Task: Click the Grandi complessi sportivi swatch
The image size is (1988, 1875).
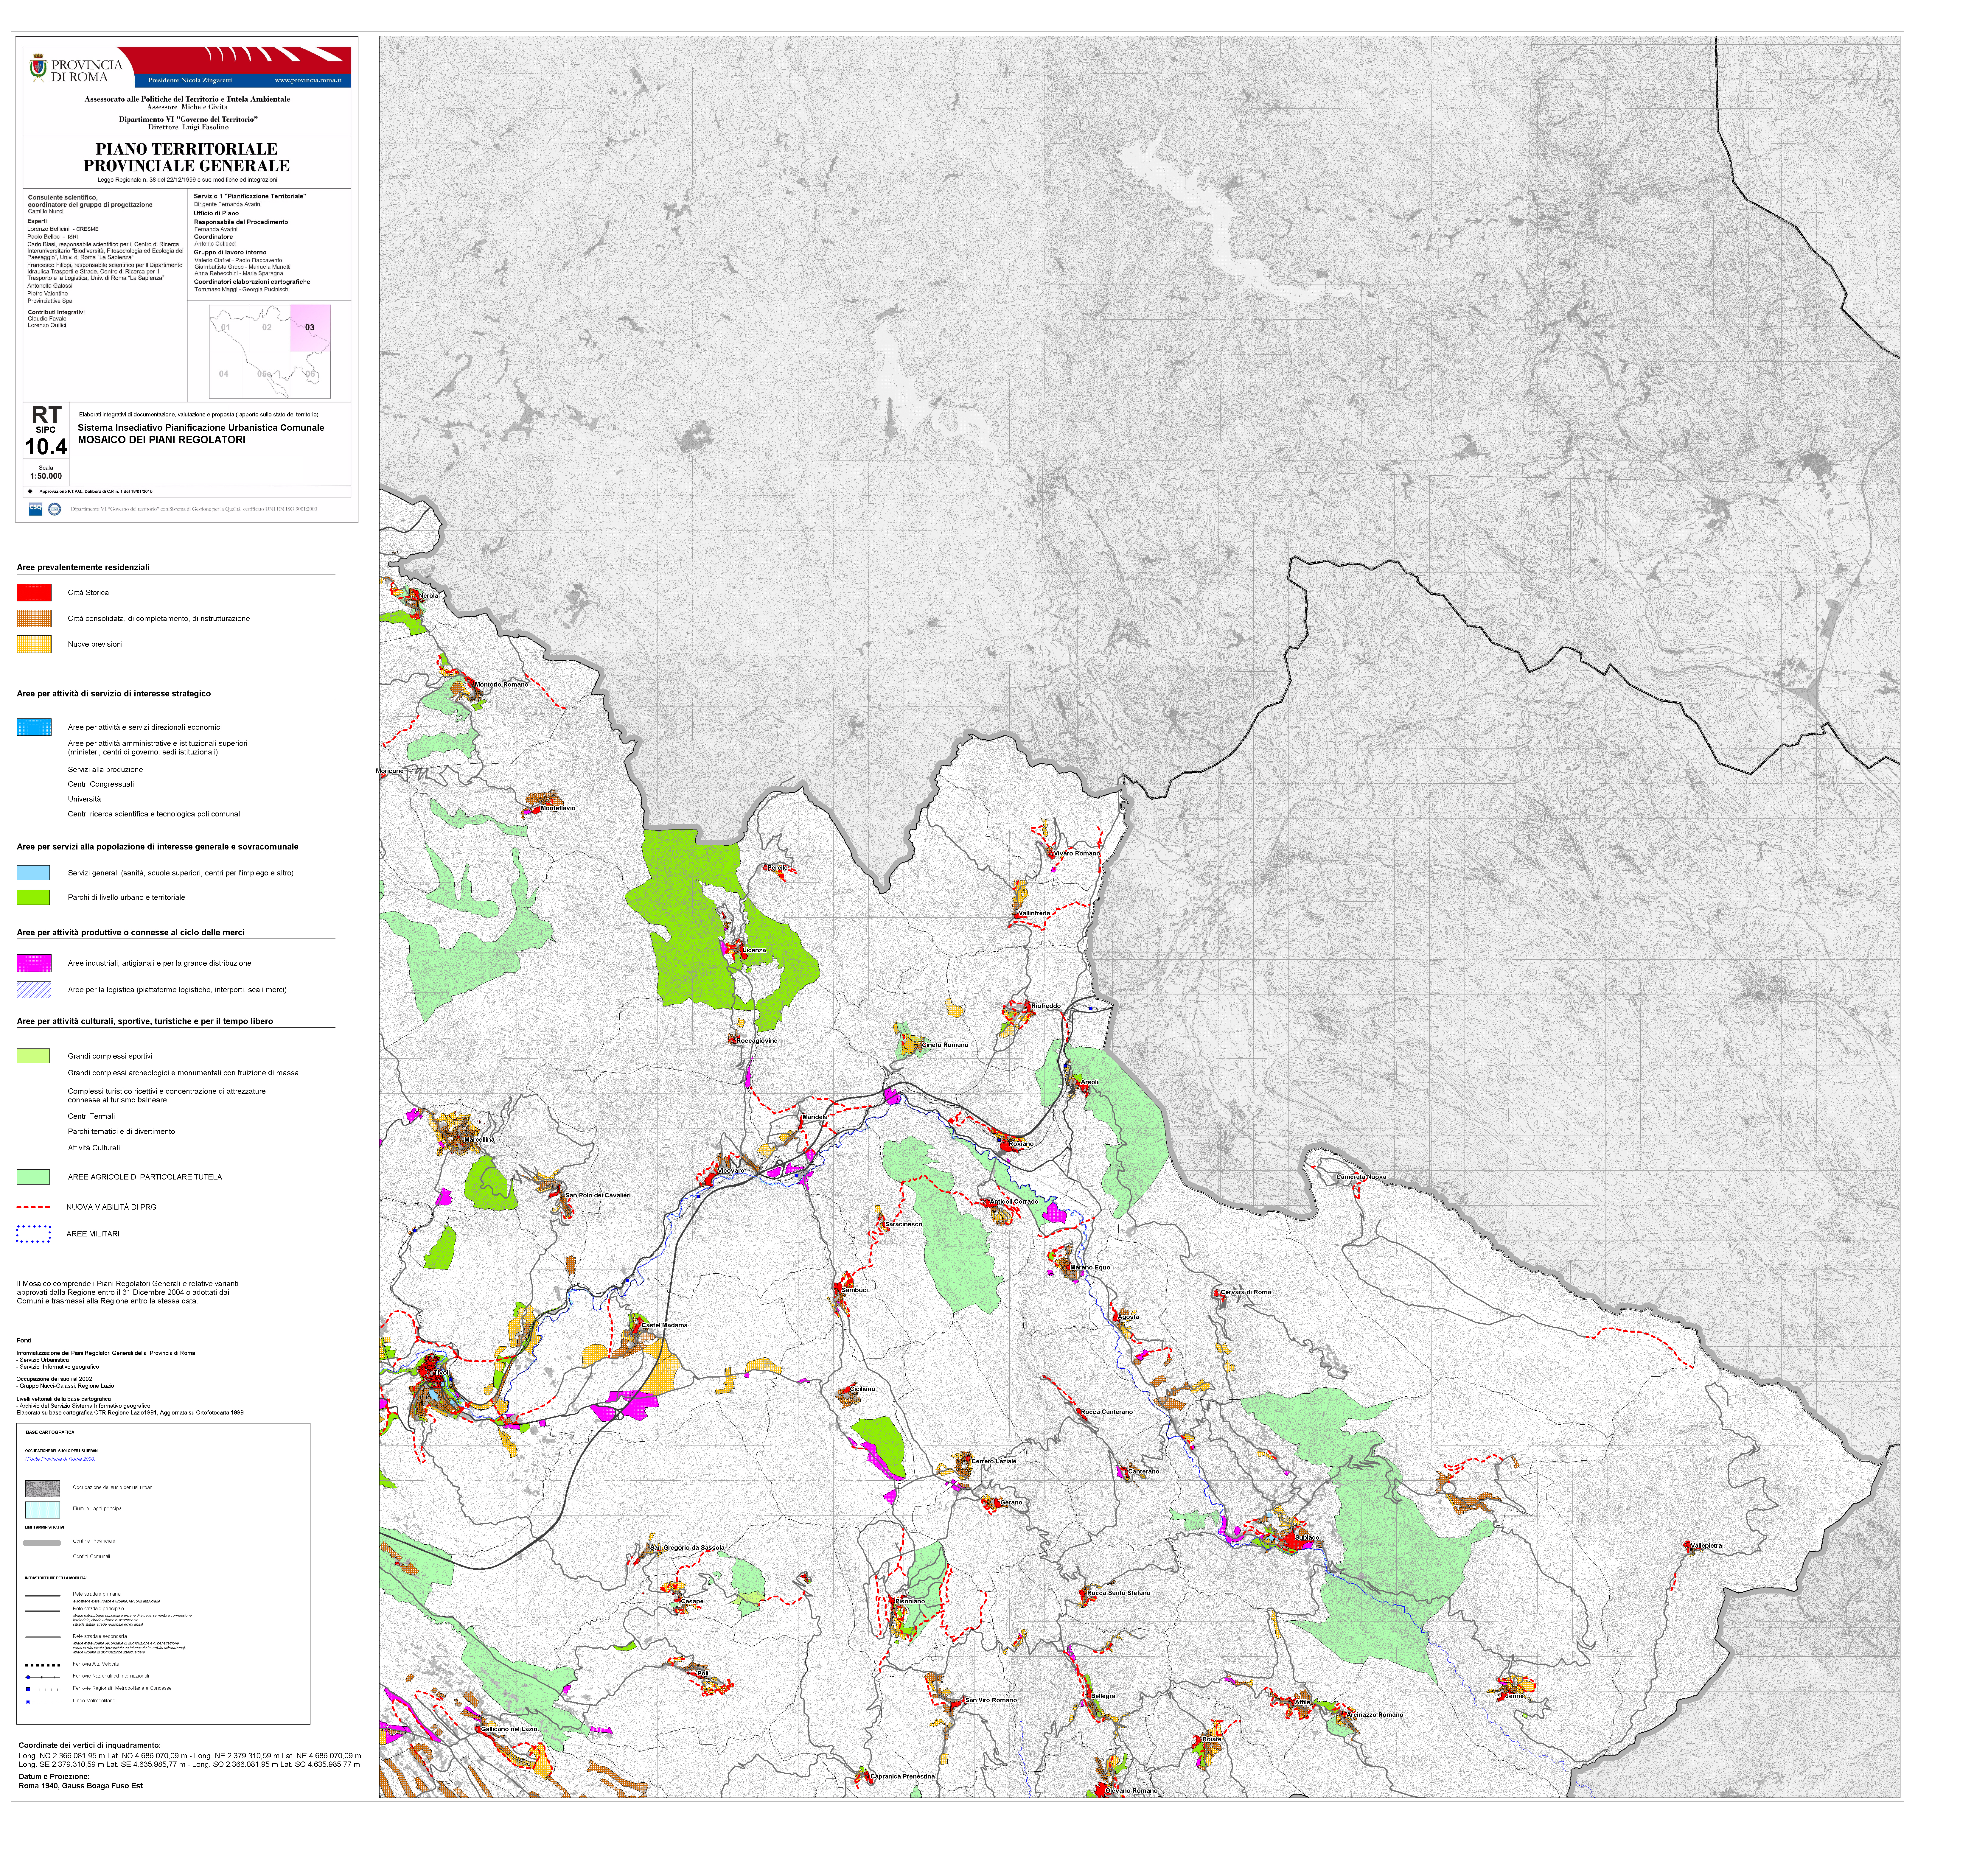Action: click(x=33, y=1056)
